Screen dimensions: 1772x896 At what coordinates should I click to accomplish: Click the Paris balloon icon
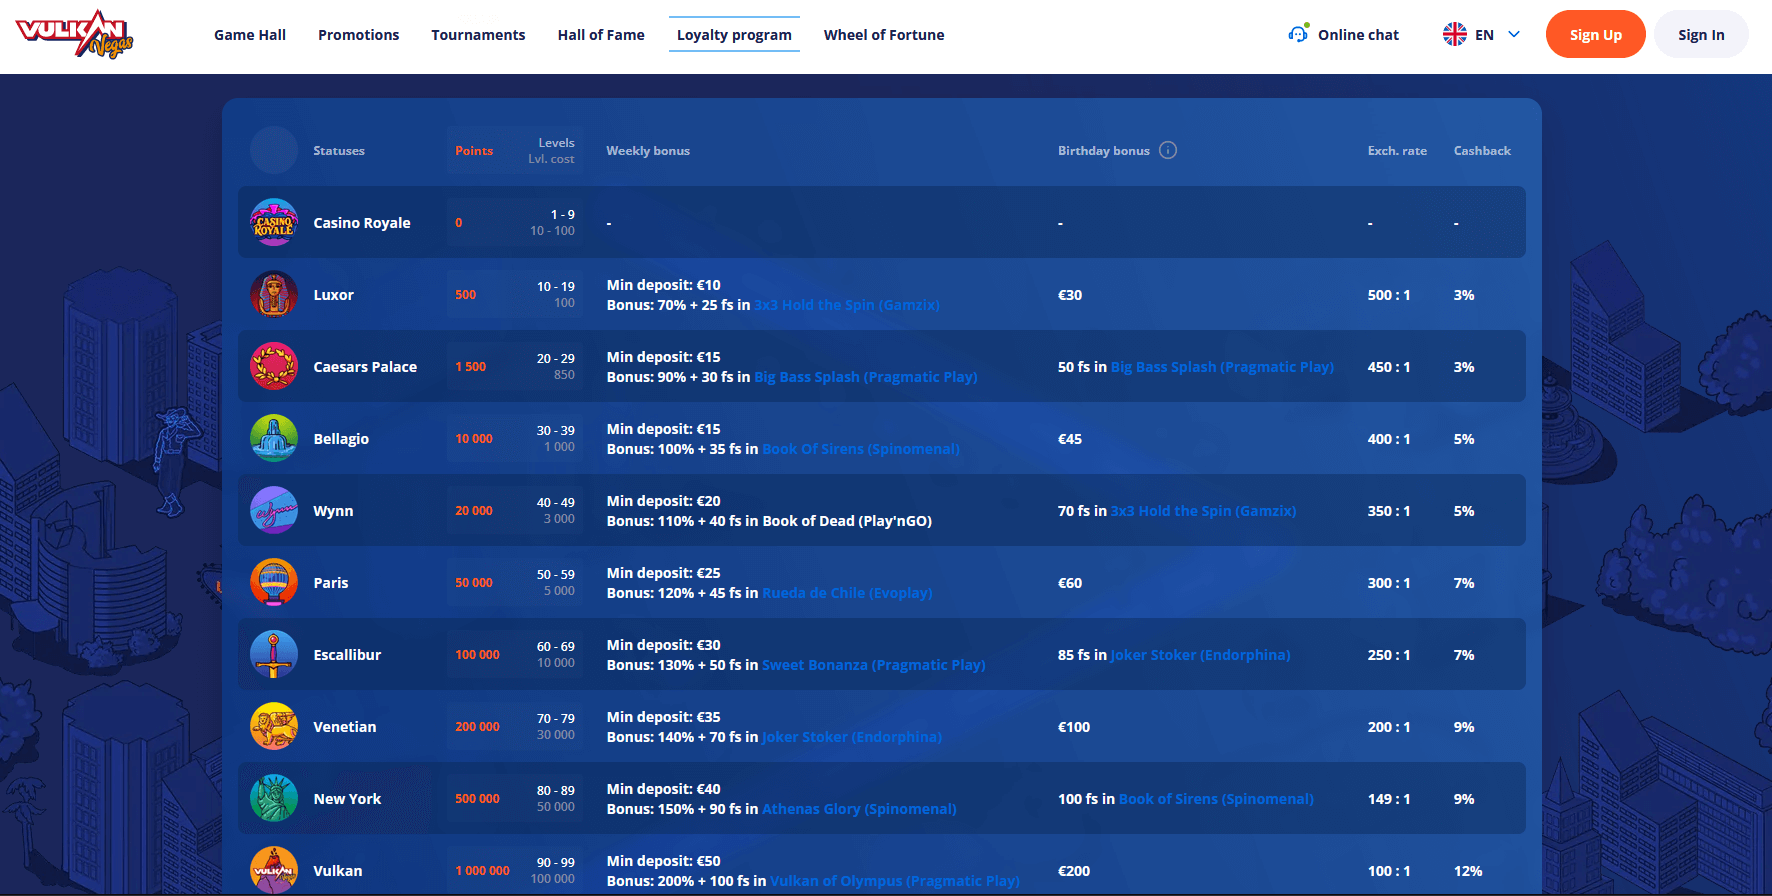274,582
